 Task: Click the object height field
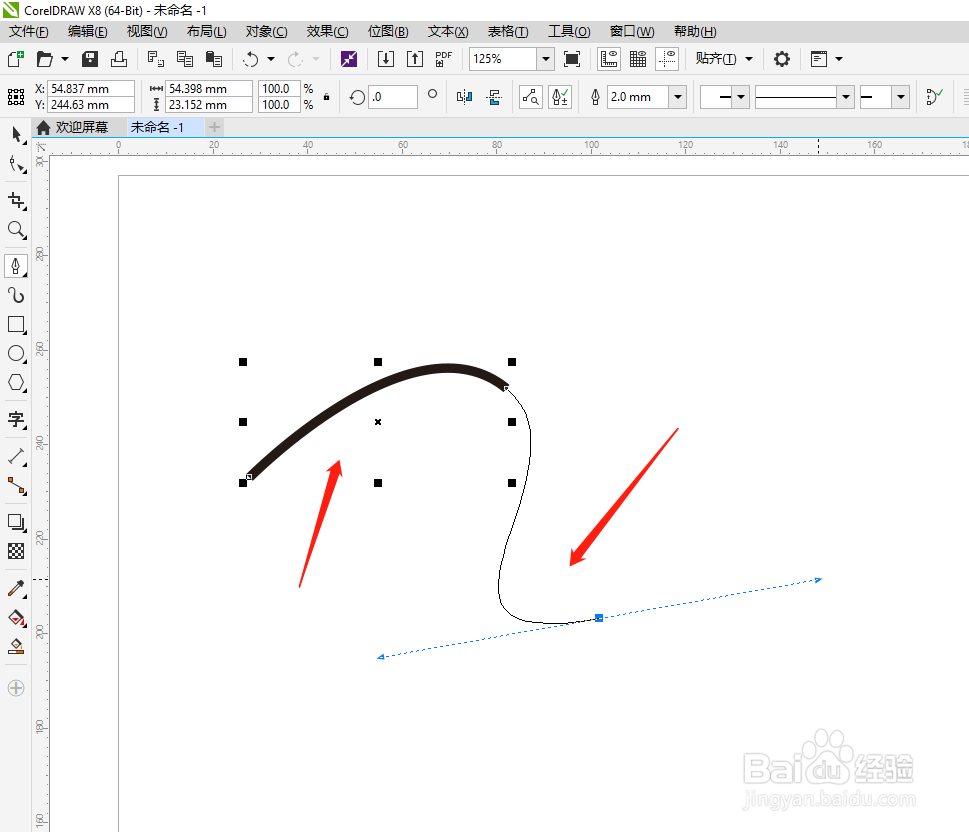[209, 104]
